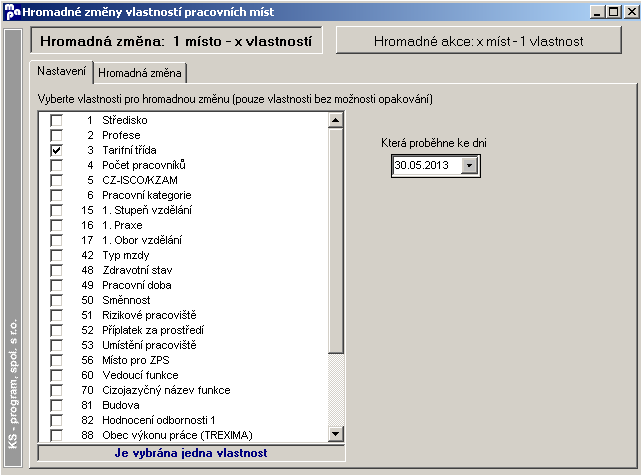
Task: Tick the Profese checkbox
Action: pyautogui.click(x=56, y=135)
